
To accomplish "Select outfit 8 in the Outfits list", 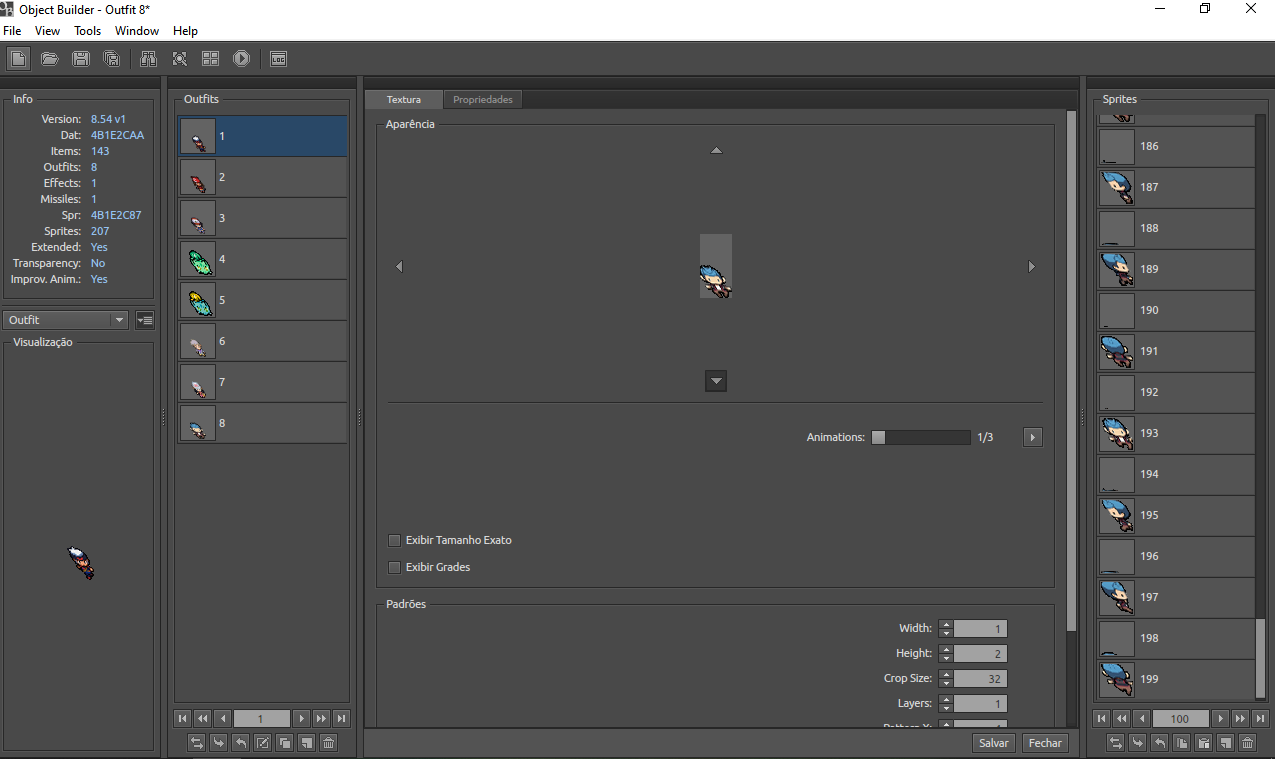I will (x=263, y=423).
